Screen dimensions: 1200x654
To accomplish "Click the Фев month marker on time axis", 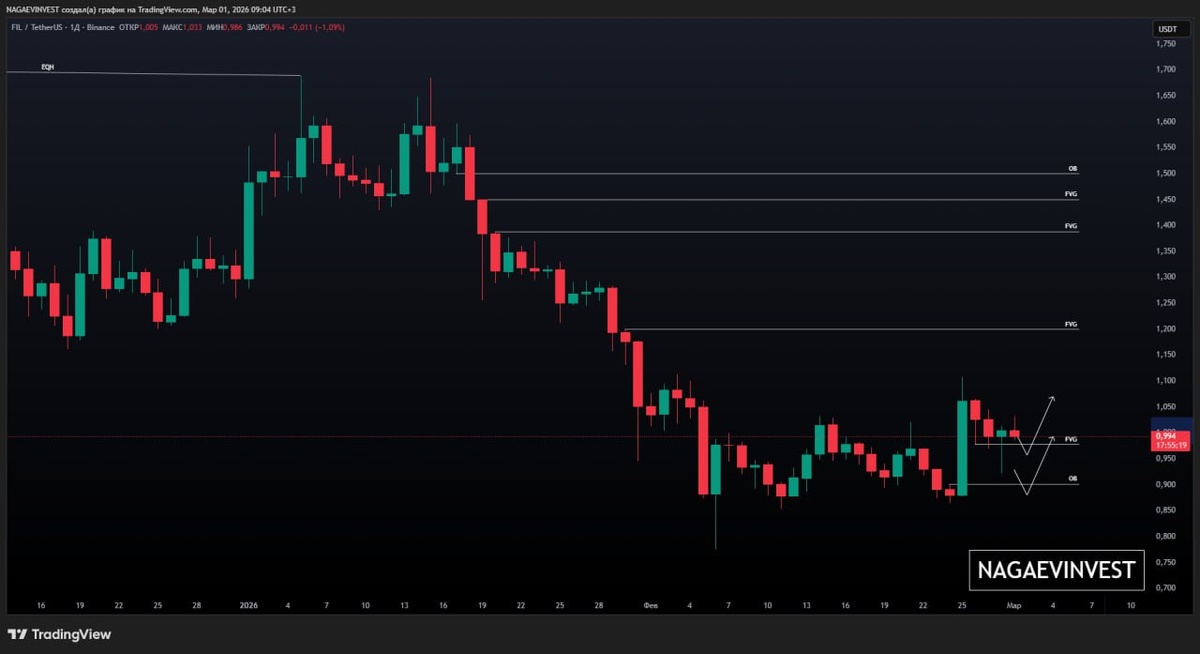I will pyautogui.click(x=651, y=605).
